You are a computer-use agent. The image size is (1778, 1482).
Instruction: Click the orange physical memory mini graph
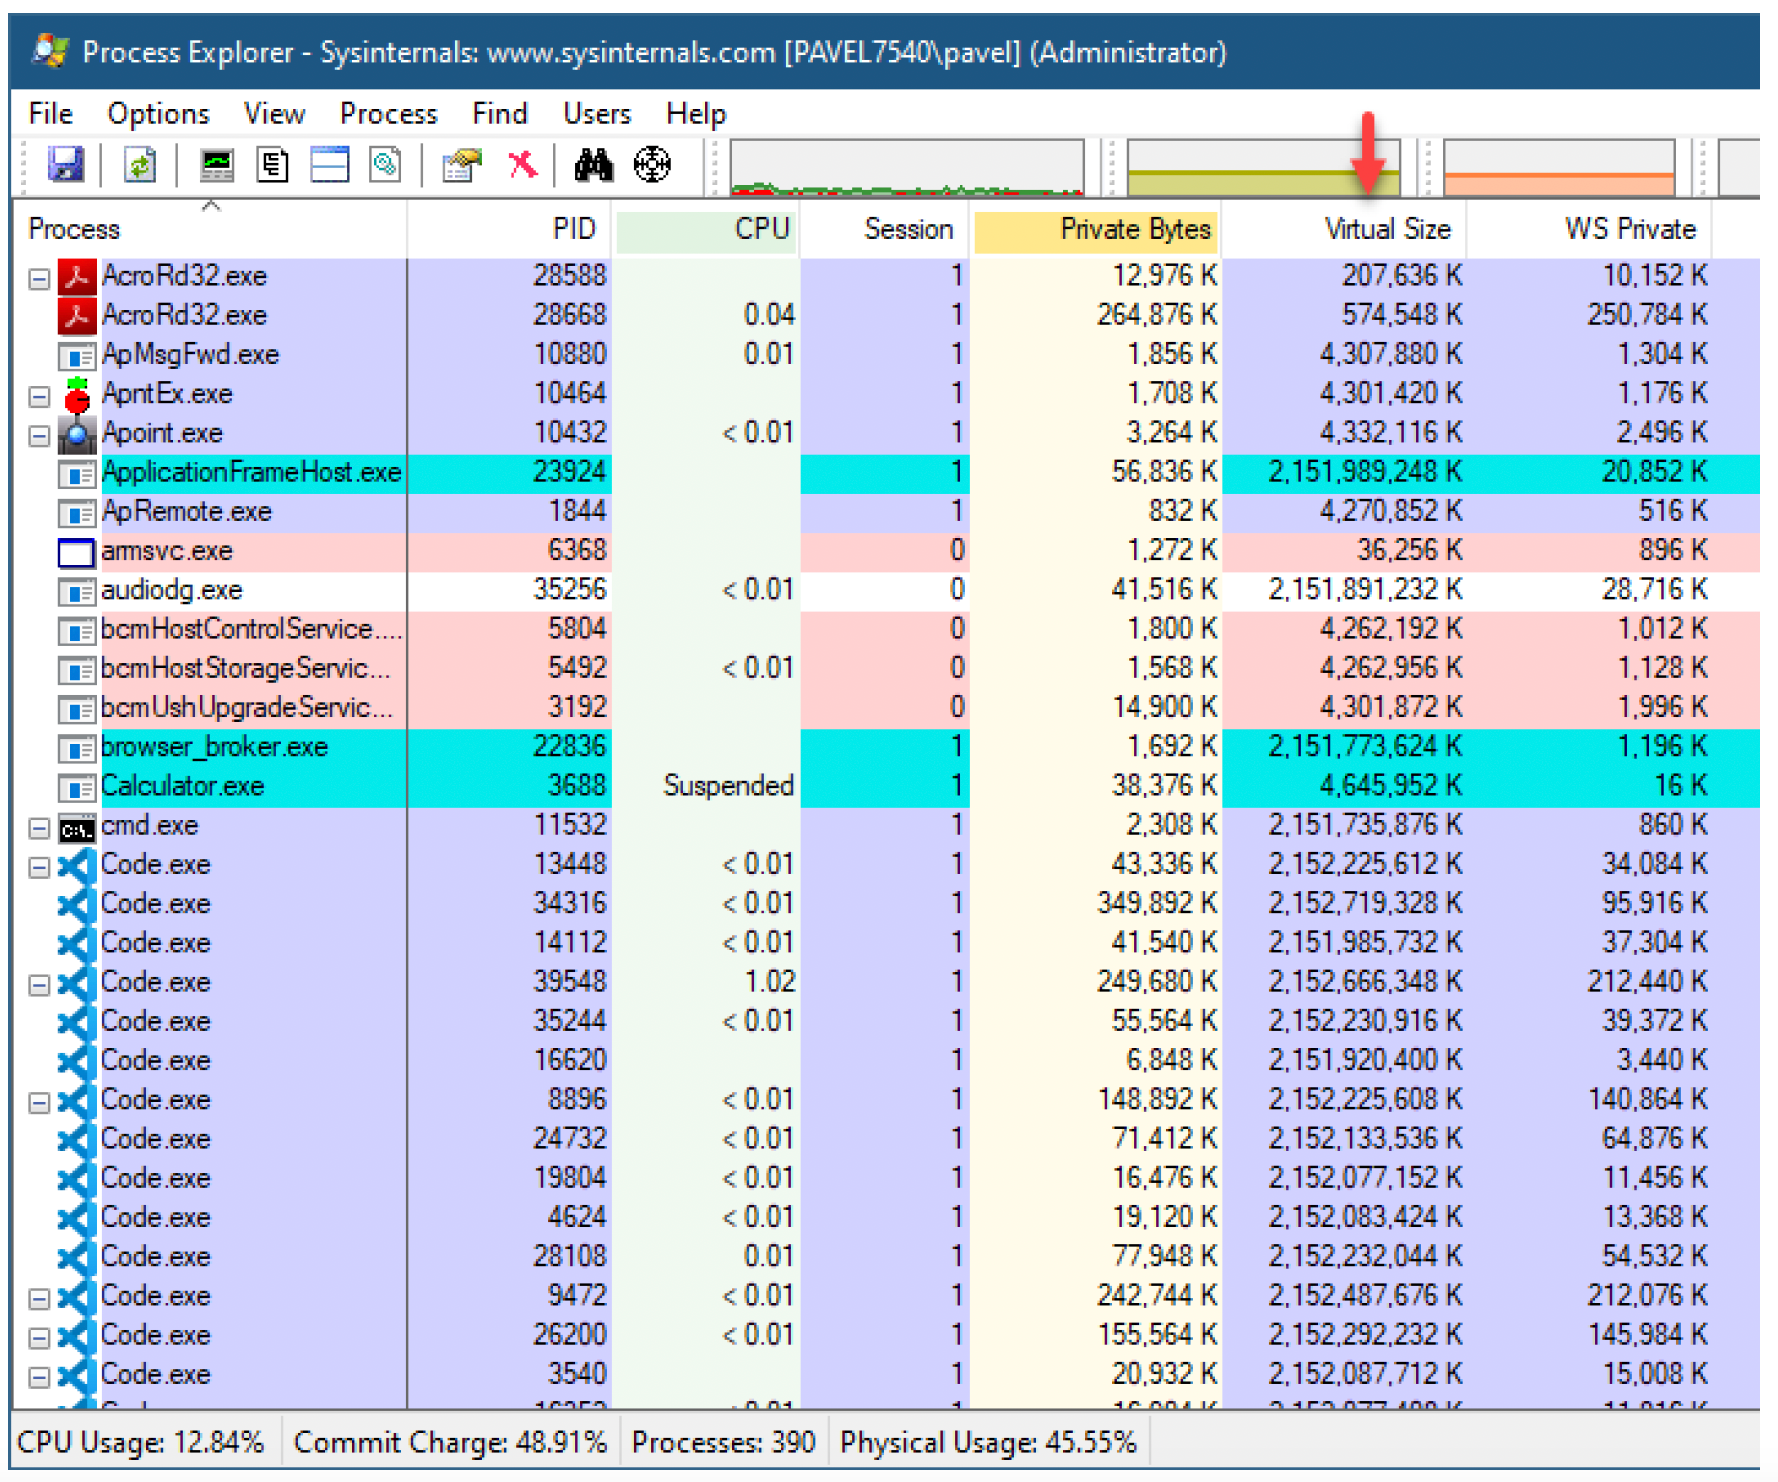point(1559,167)
